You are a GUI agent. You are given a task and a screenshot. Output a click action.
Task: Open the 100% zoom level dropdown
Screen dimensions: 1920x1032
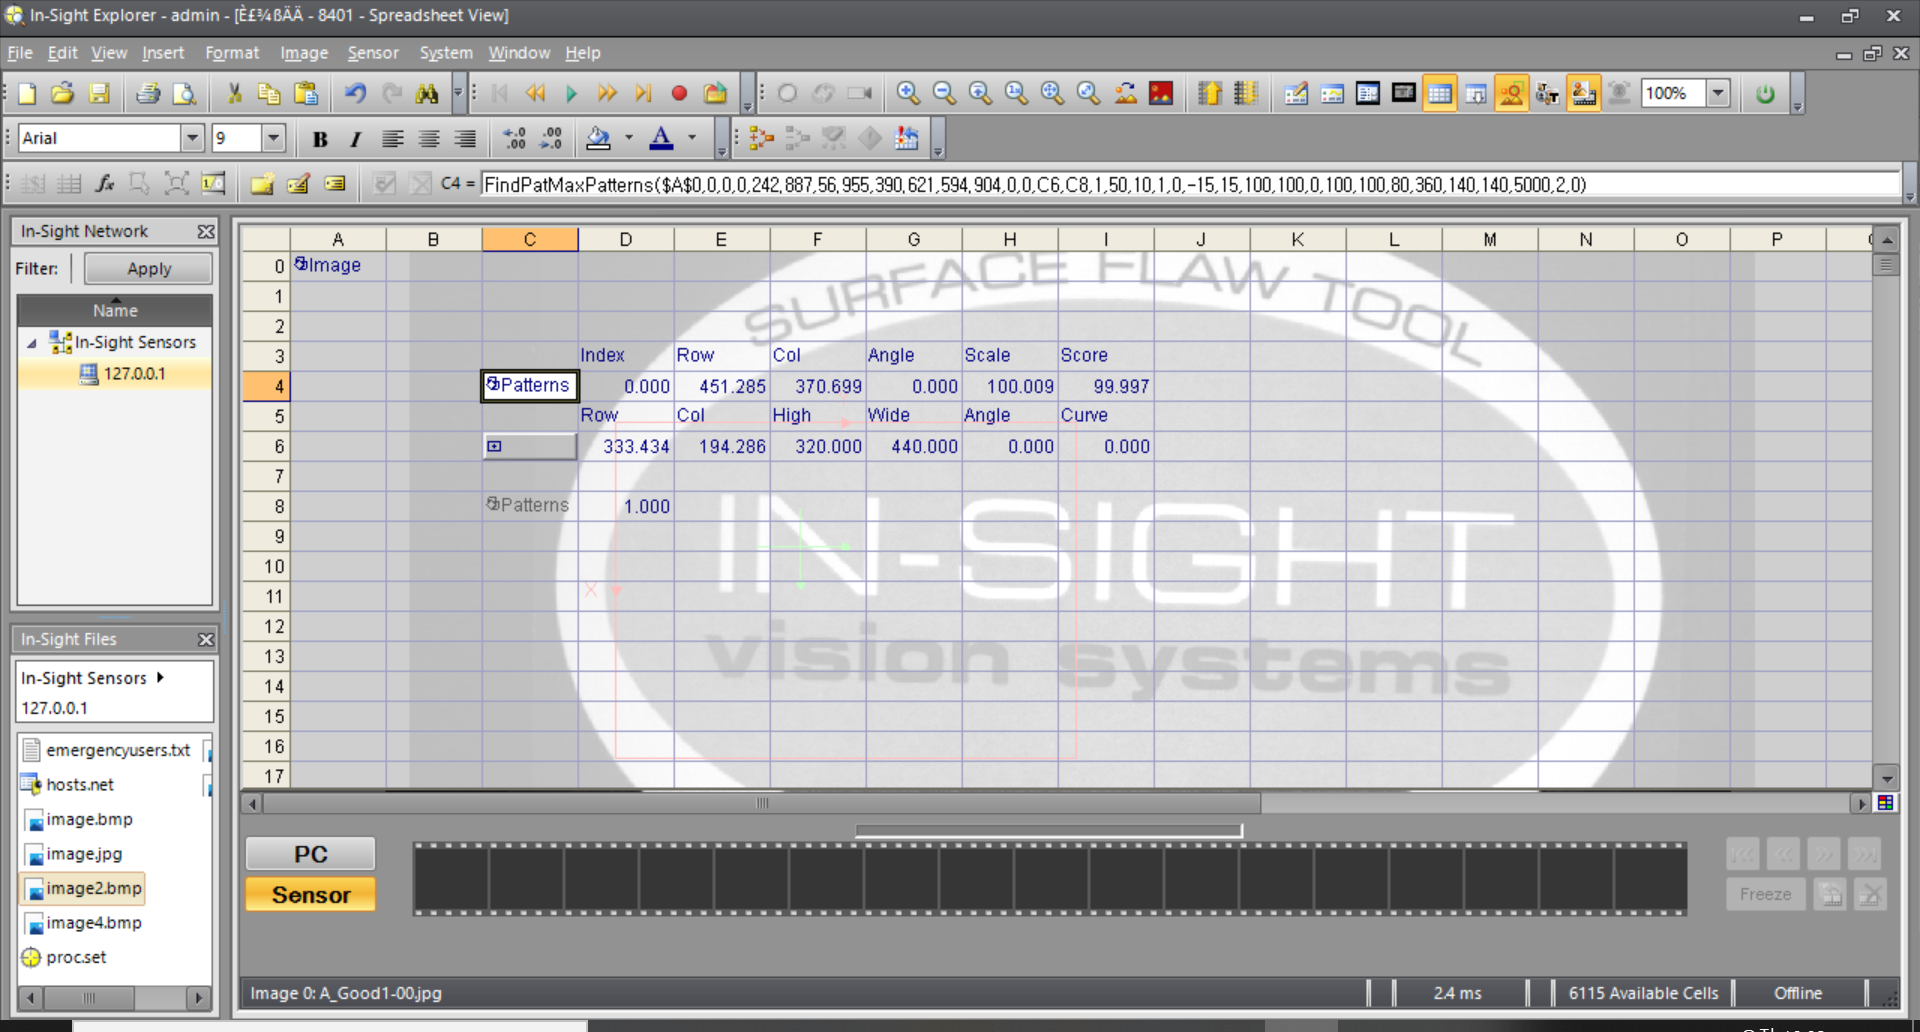(x=1718, y=94)
